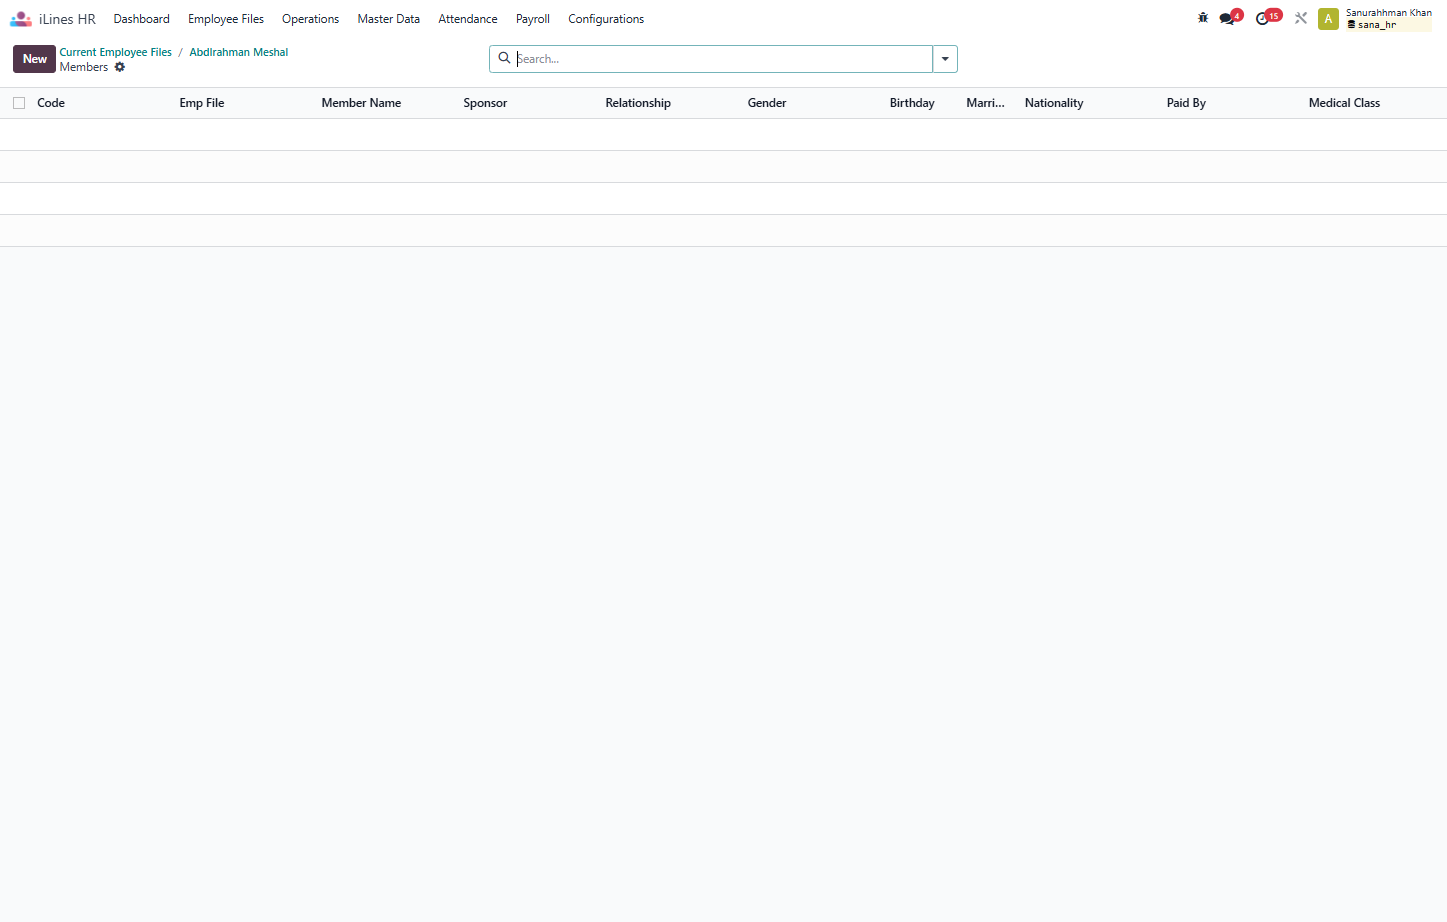Click the Members gear settings icon

(x=120, y=67)
